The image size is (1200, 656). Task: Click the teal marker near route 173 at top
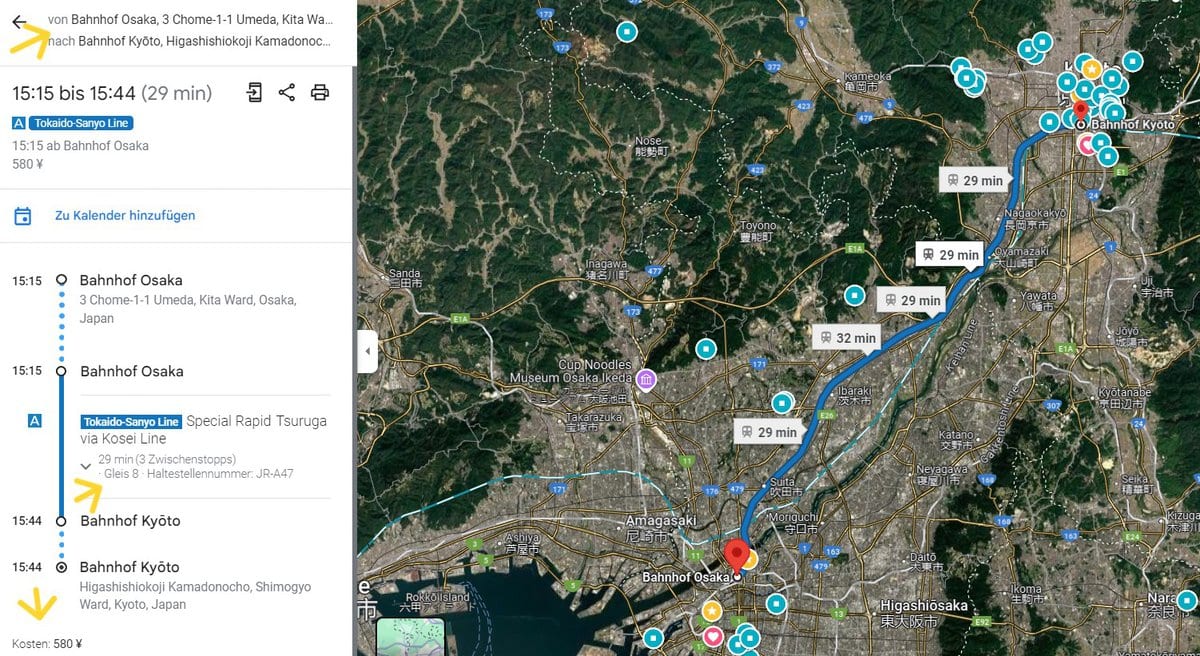(x=627, y=32)
